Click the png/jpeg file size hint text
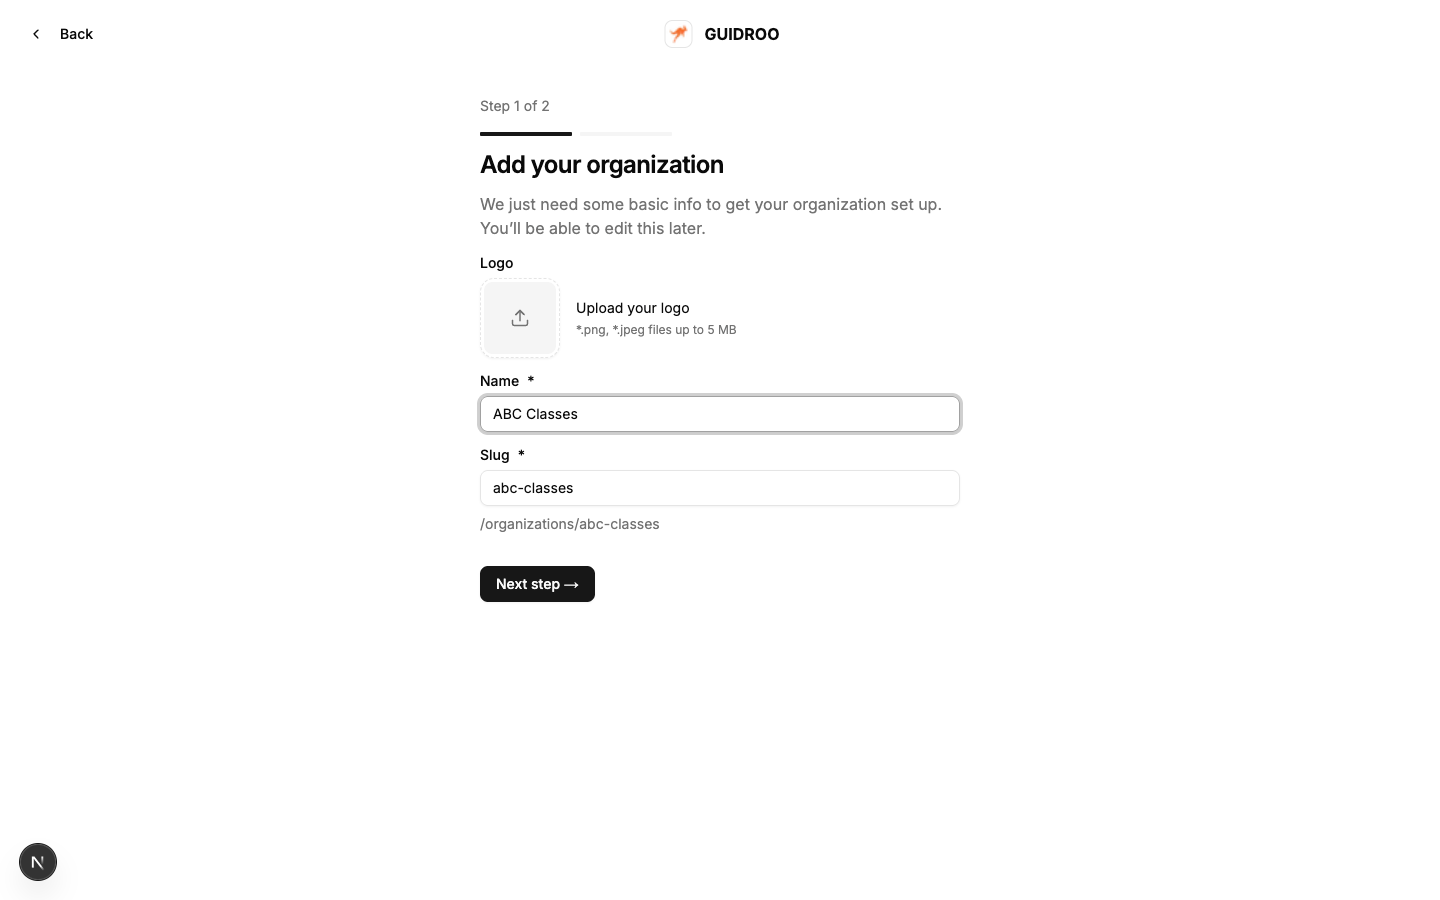The image size is (1440, 900). (656, 330)
